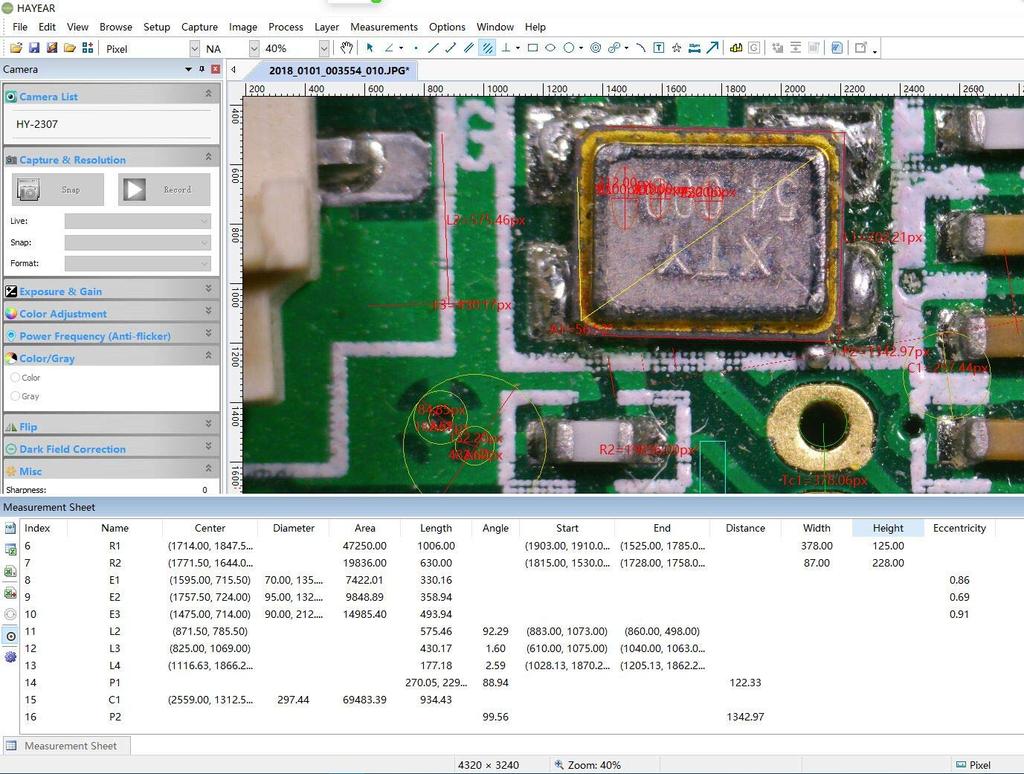Open the Pixel unit dropdown
Viewport: 1024px width, 774px height.
(194, 48)
